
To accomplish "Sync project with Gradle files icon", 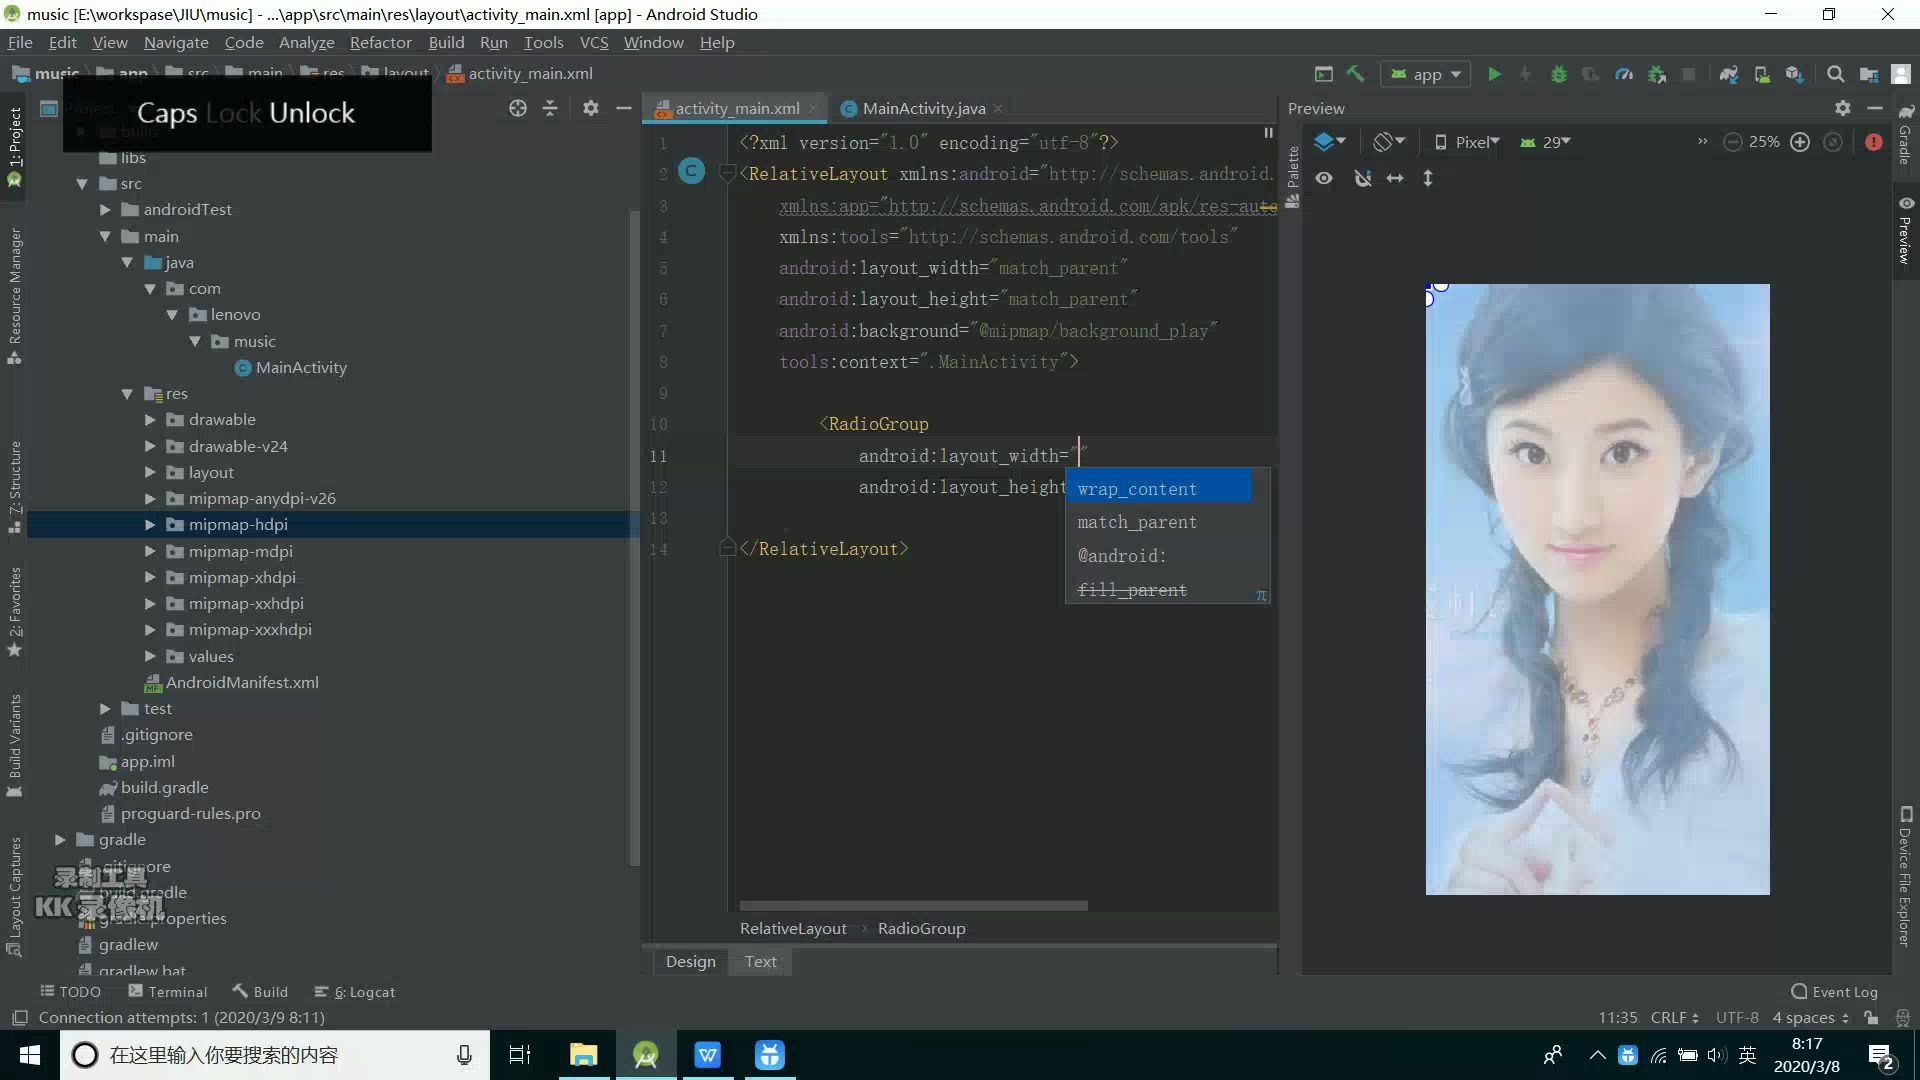I will coord(1729,74).
